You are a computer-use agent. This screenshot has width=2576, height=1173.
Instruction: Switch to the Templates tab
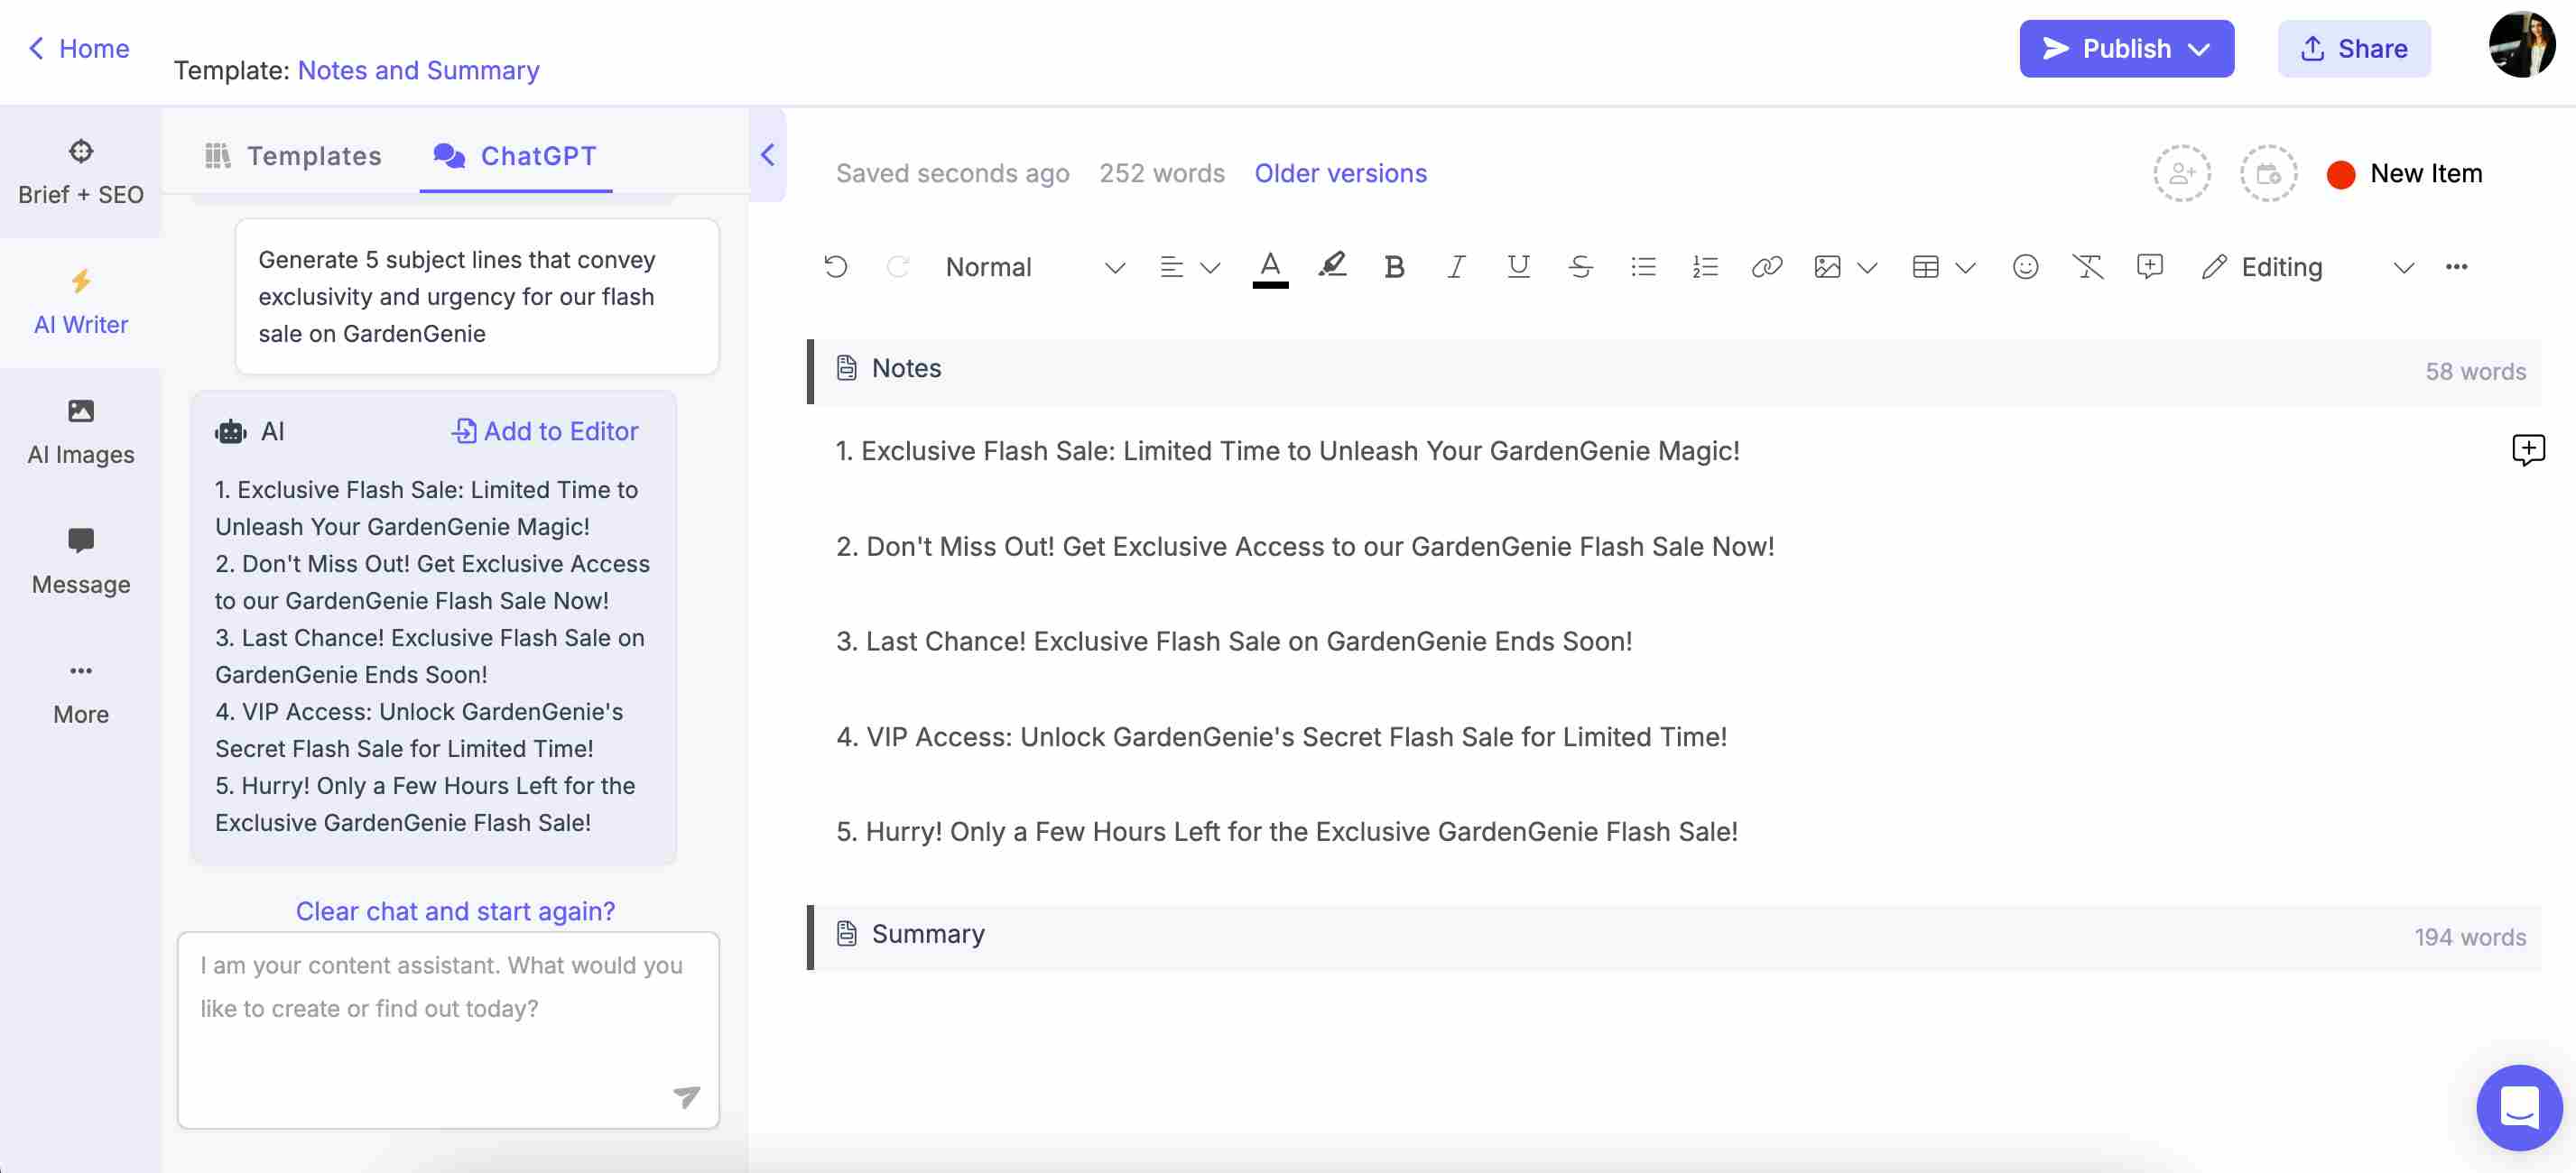pos(293,156)
